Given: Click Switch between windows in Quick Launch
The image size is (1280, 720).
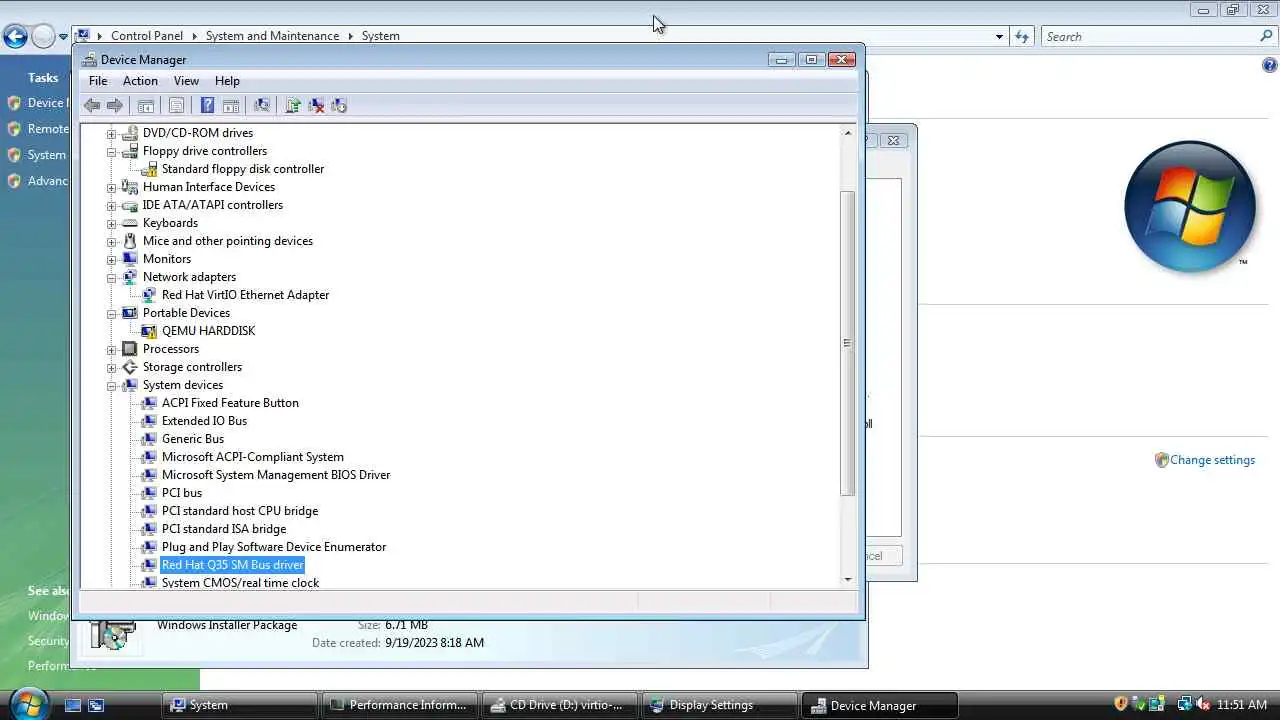Looking at the screenshot, I should point(96,705).
